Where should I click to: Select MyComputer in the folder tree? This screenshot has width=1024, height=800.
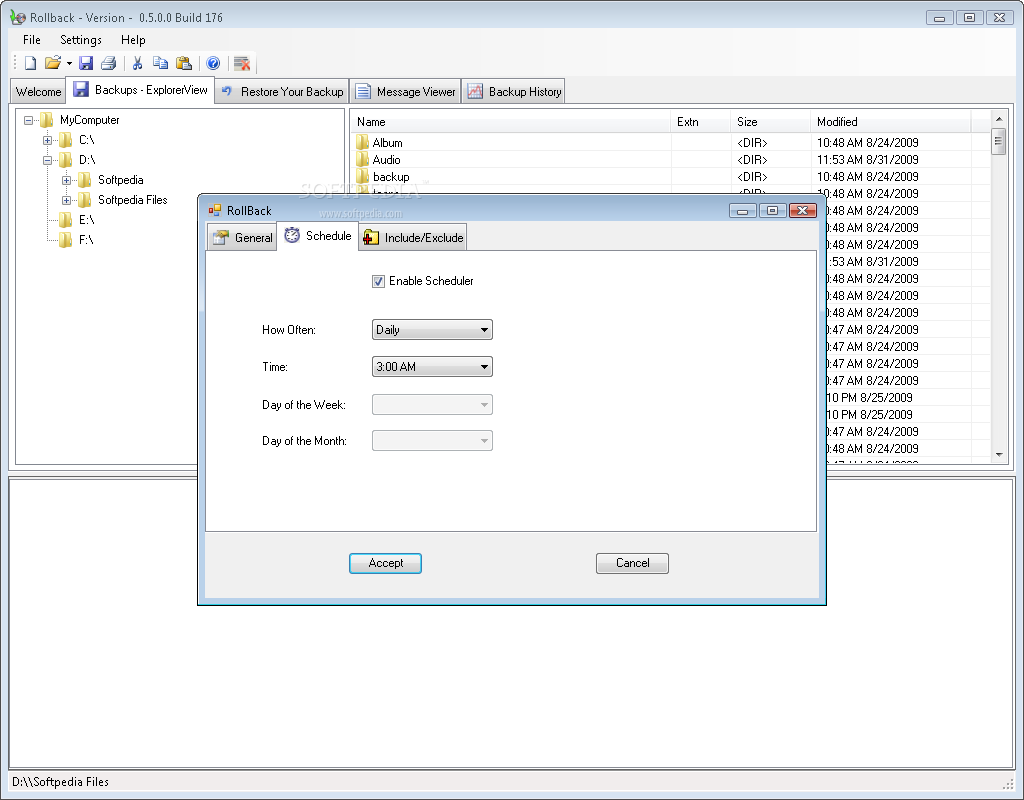89,120
